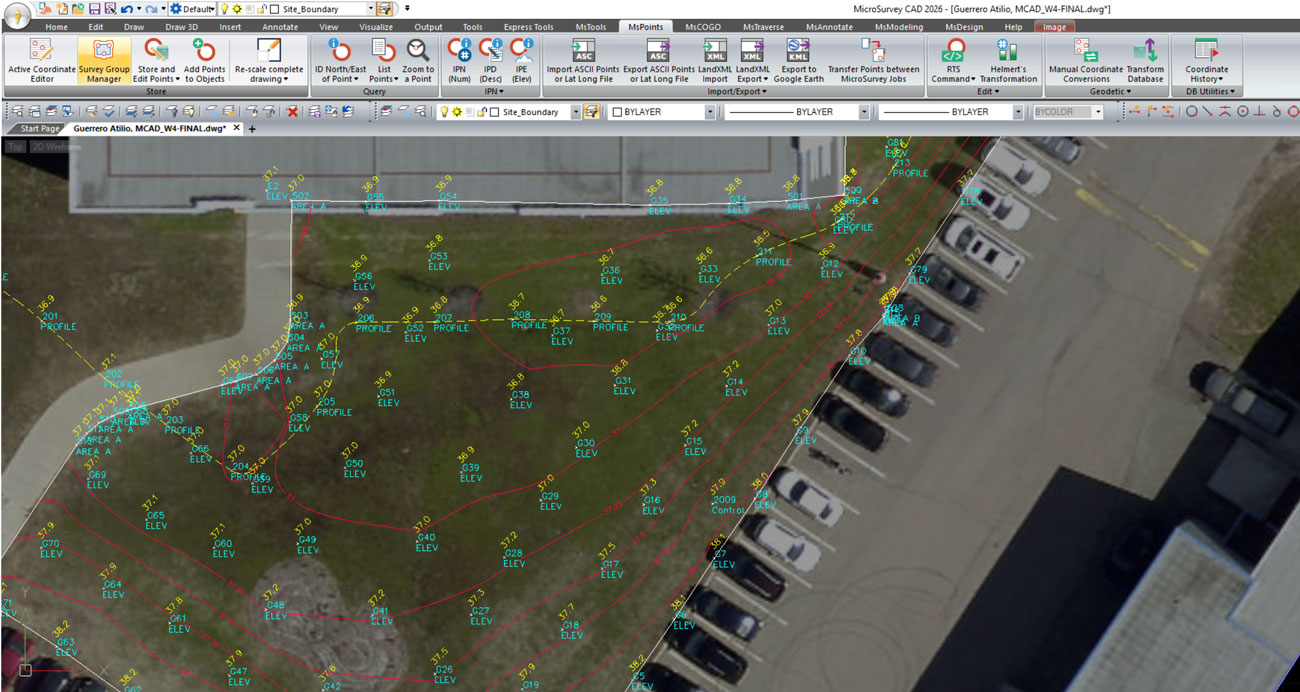
Task: Click the Undo arrow icon
Action: click(x=127, y=8)
